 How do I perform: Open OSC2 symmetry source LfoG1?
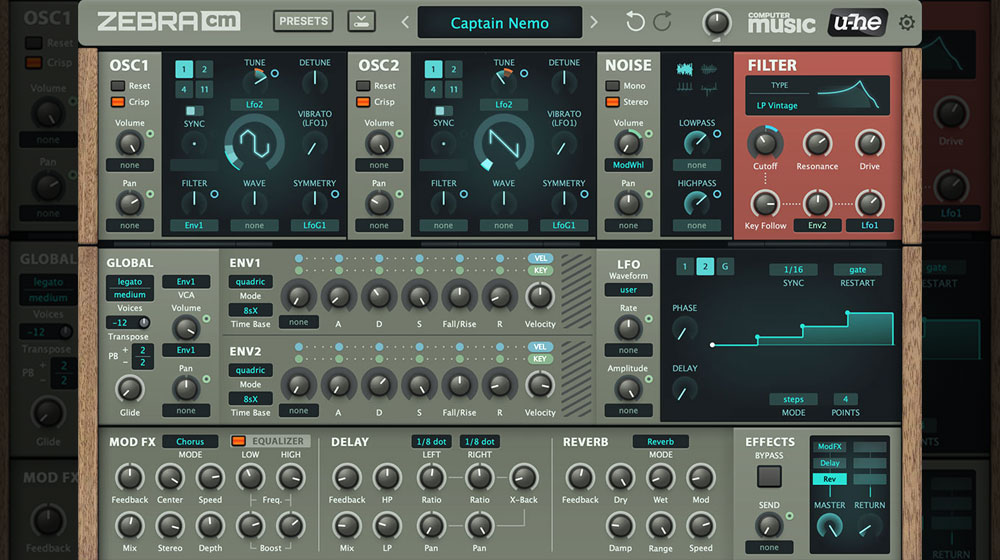pyautogui.click(x=564, y=225)
